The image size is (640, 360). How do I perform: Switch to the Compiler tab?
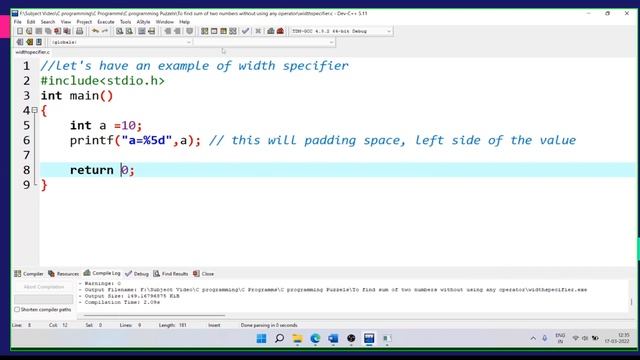[x=29, y=273]
